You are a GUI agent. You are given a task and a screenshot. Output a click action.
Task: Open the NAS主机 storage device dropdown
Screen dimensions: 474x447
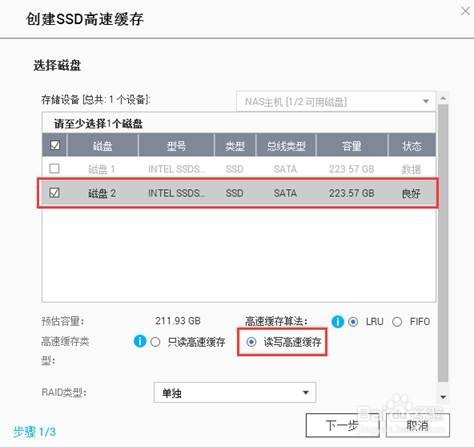(x=336, y=101)
